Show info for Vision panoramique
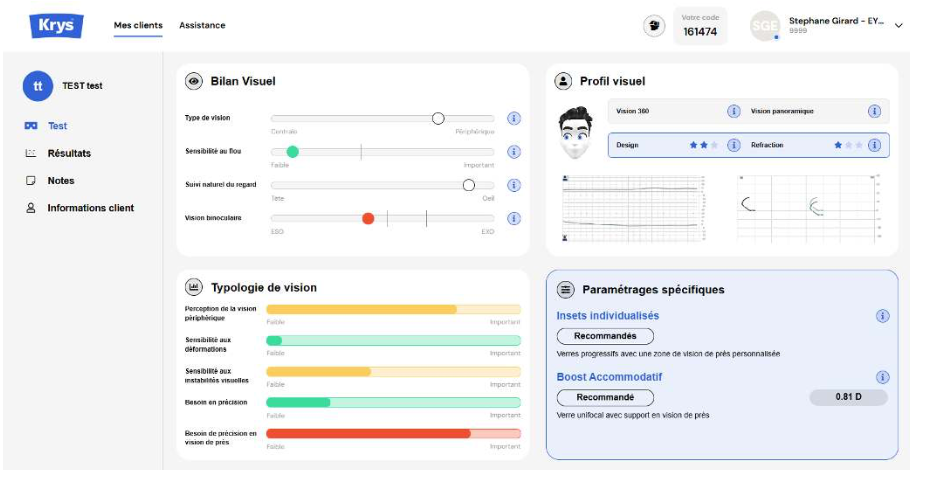The image size is (929, 491). point(874,111)
